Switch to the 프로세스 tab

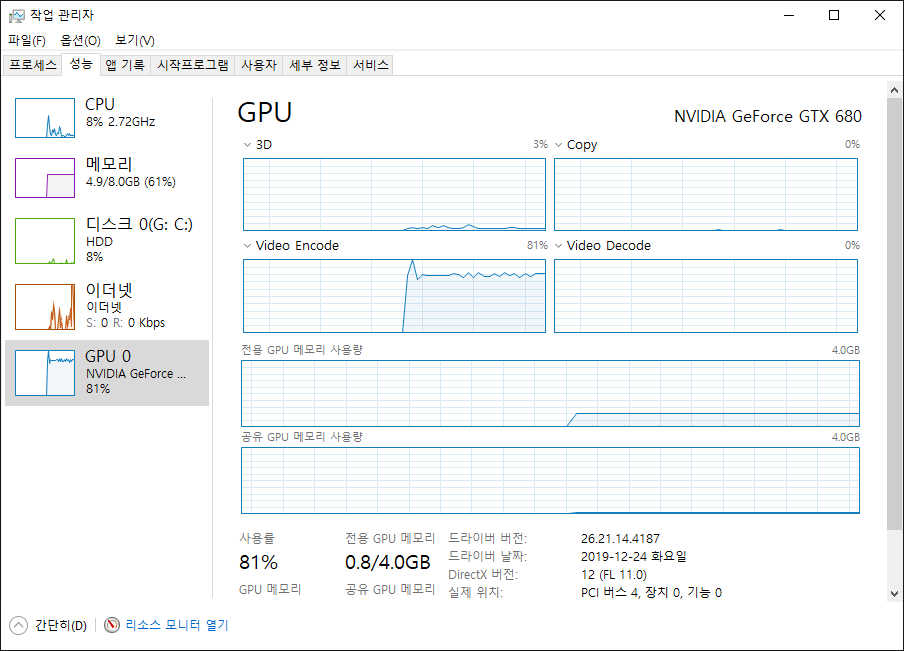(x=33, y=64)
